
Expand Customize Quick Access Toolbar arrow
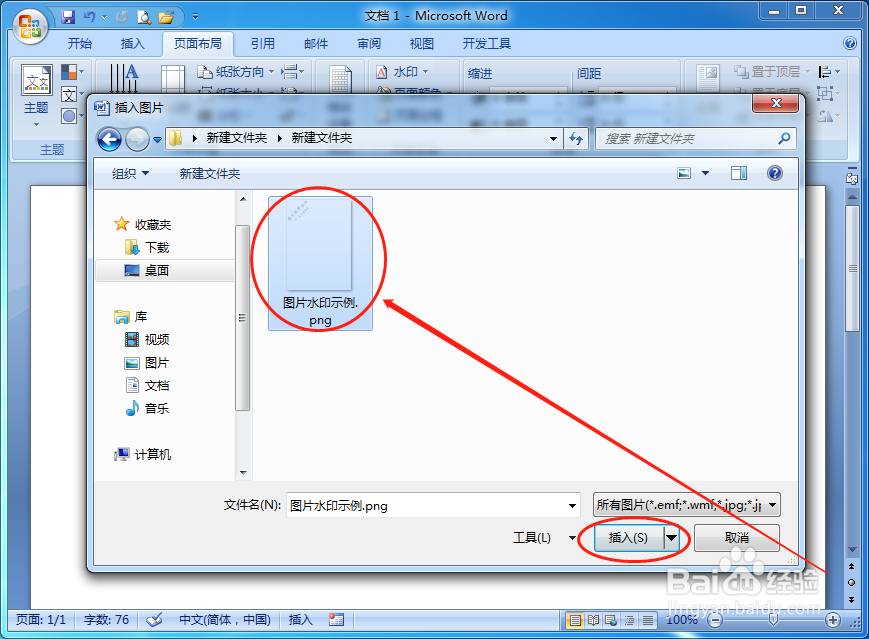(x=195, y=17)
